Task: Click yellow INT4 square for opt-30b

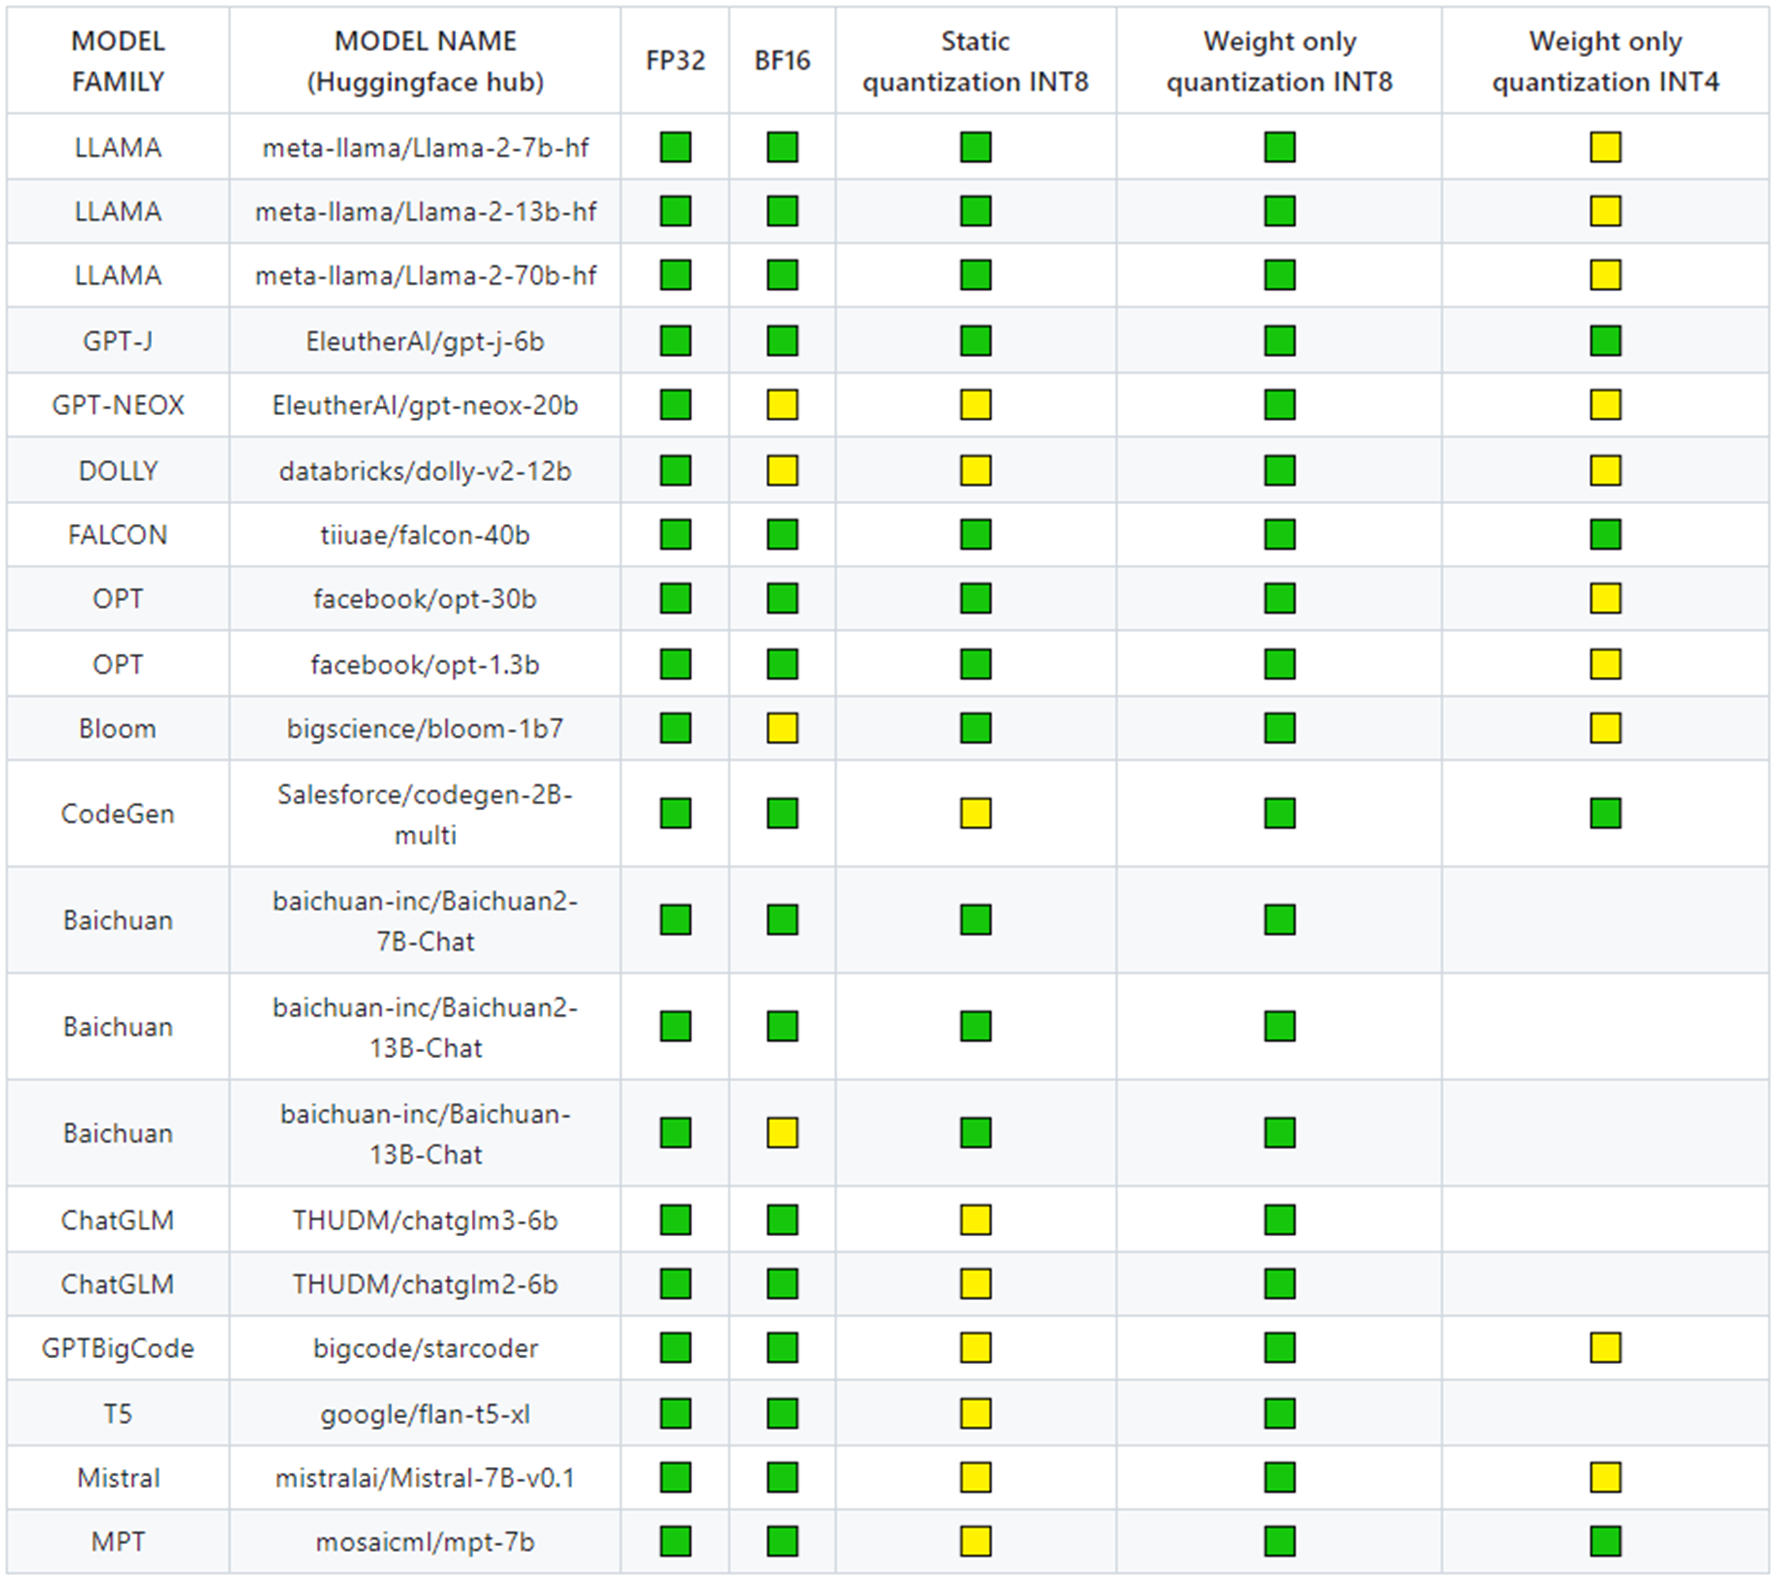Action: coord(1605,598)
